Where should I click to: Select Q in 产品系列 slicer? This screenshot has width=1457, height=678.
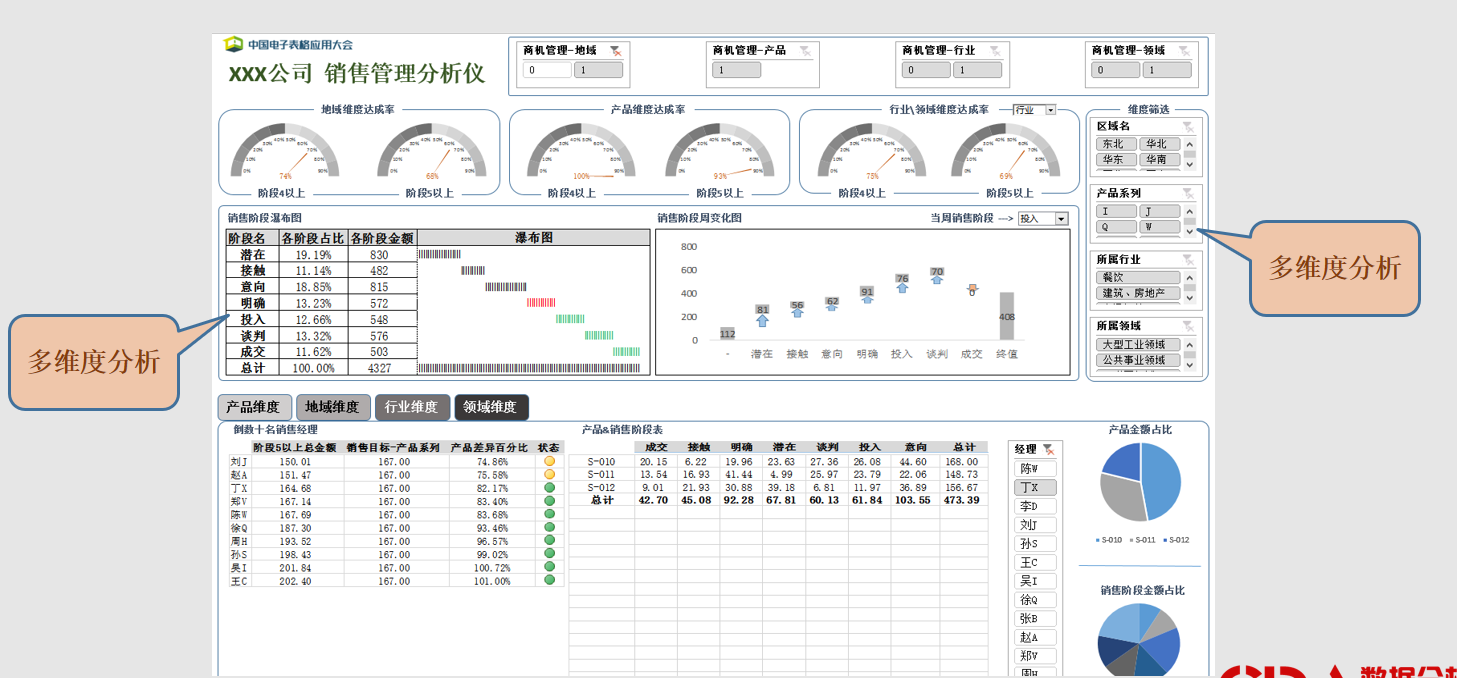point(1116,226)
